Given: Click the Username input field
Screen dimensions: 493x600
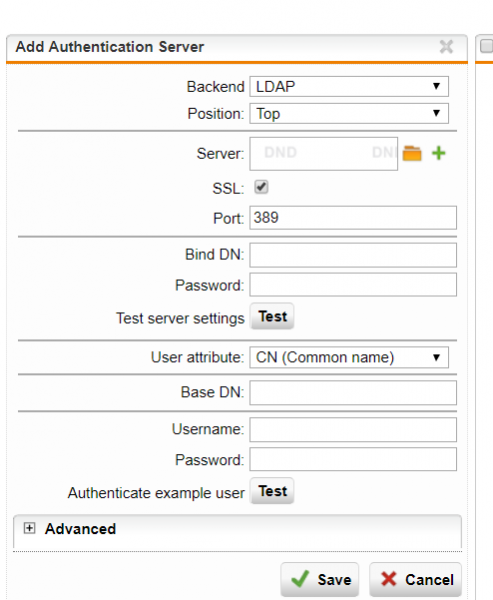Looking at the screenshot, I should point(353,429).
